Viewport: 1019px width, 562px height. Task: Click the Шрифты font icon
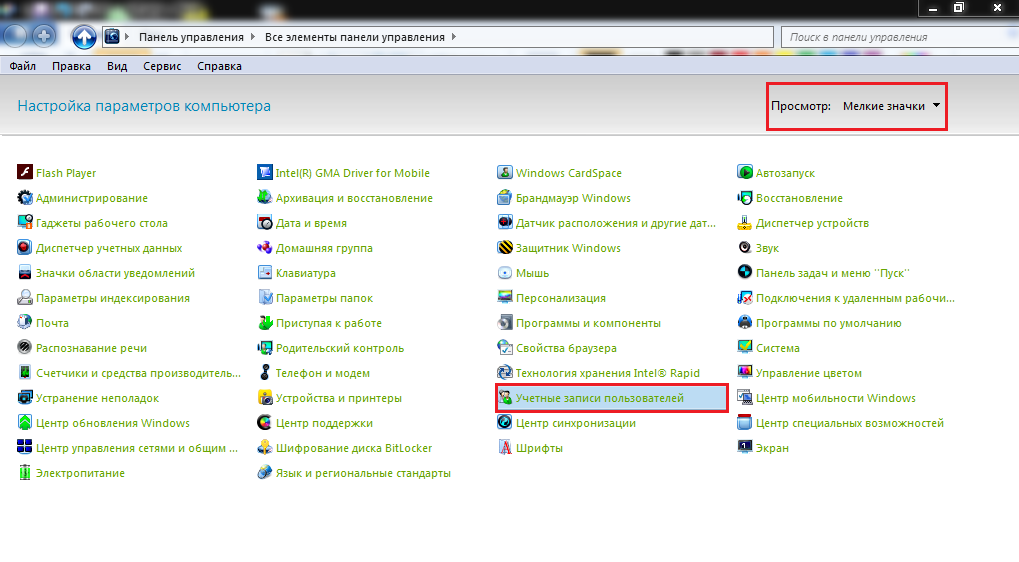pyautogui.click(x=505, y=448)
